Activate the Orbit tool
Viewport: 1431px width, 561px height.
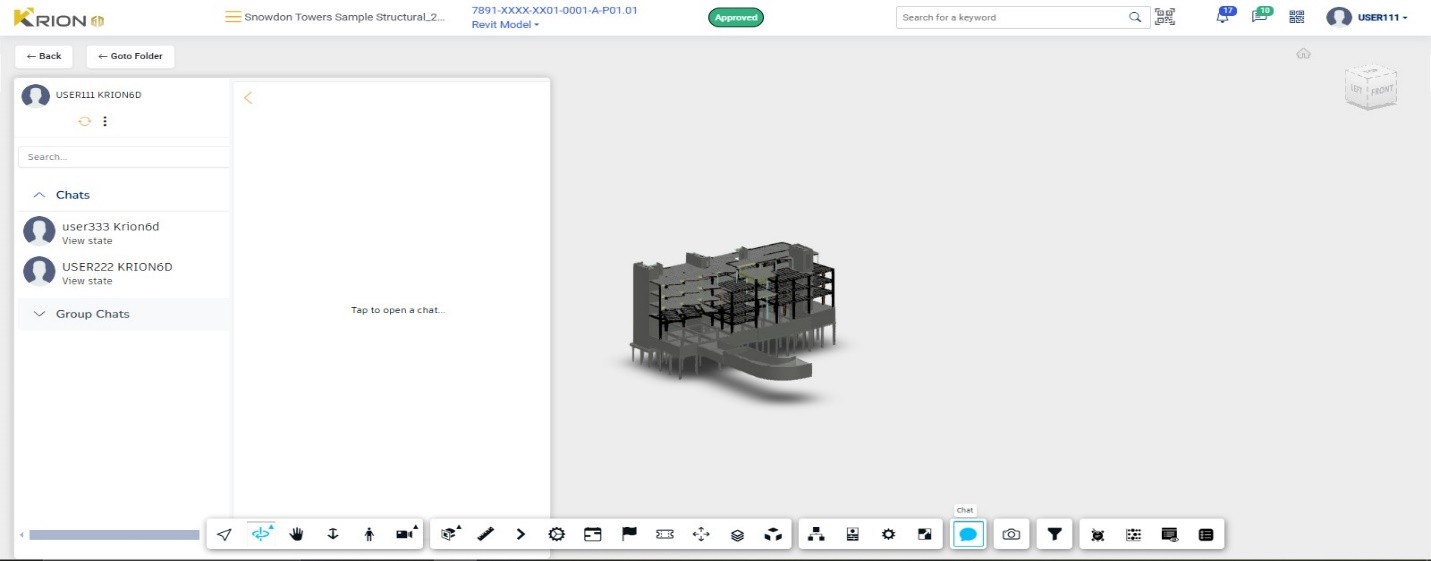point(262,535)
